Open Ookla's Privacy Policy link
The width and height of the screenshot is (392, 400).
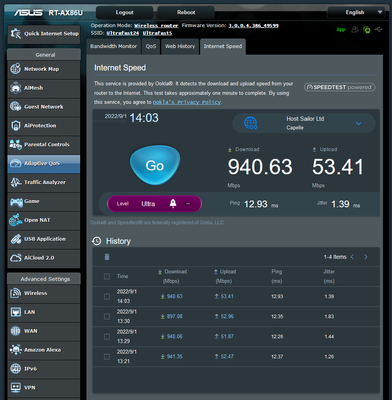(x=187, y=102)
